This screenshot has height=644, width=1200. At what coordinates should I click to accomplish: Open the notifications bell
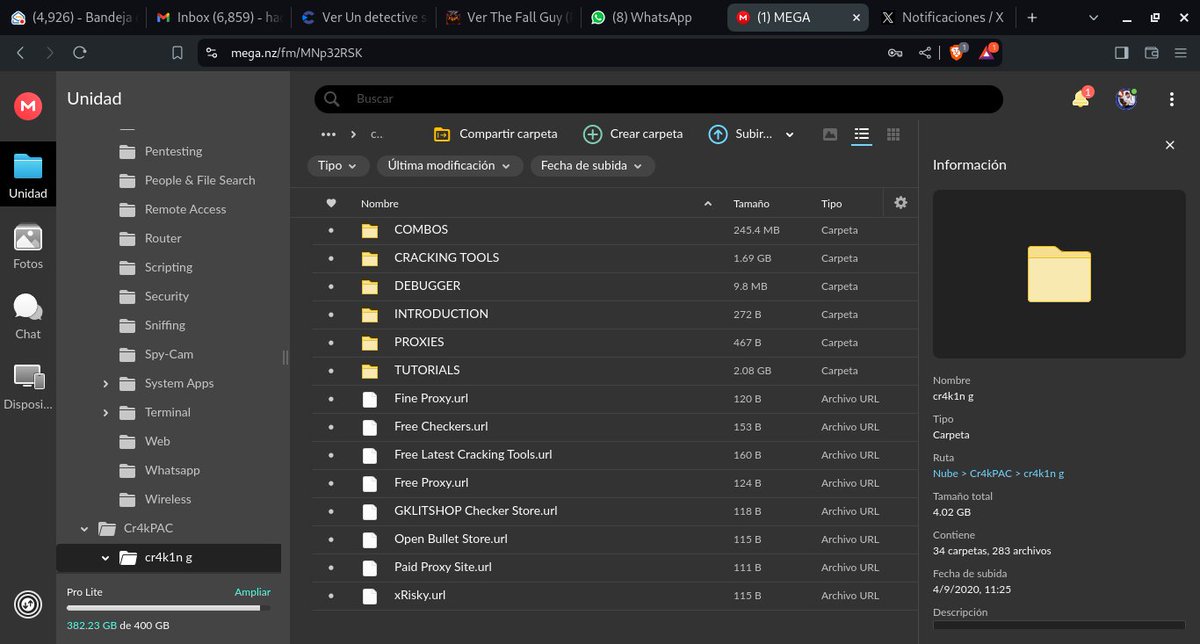pos(1081,98)
